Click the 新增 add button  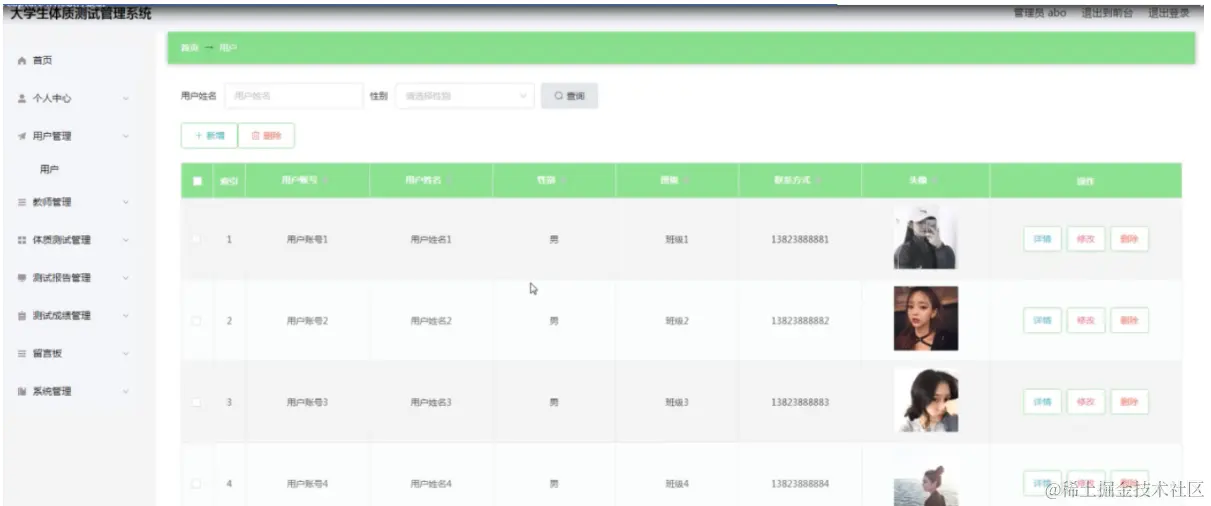pyautogui.click(x=209, y=135)
